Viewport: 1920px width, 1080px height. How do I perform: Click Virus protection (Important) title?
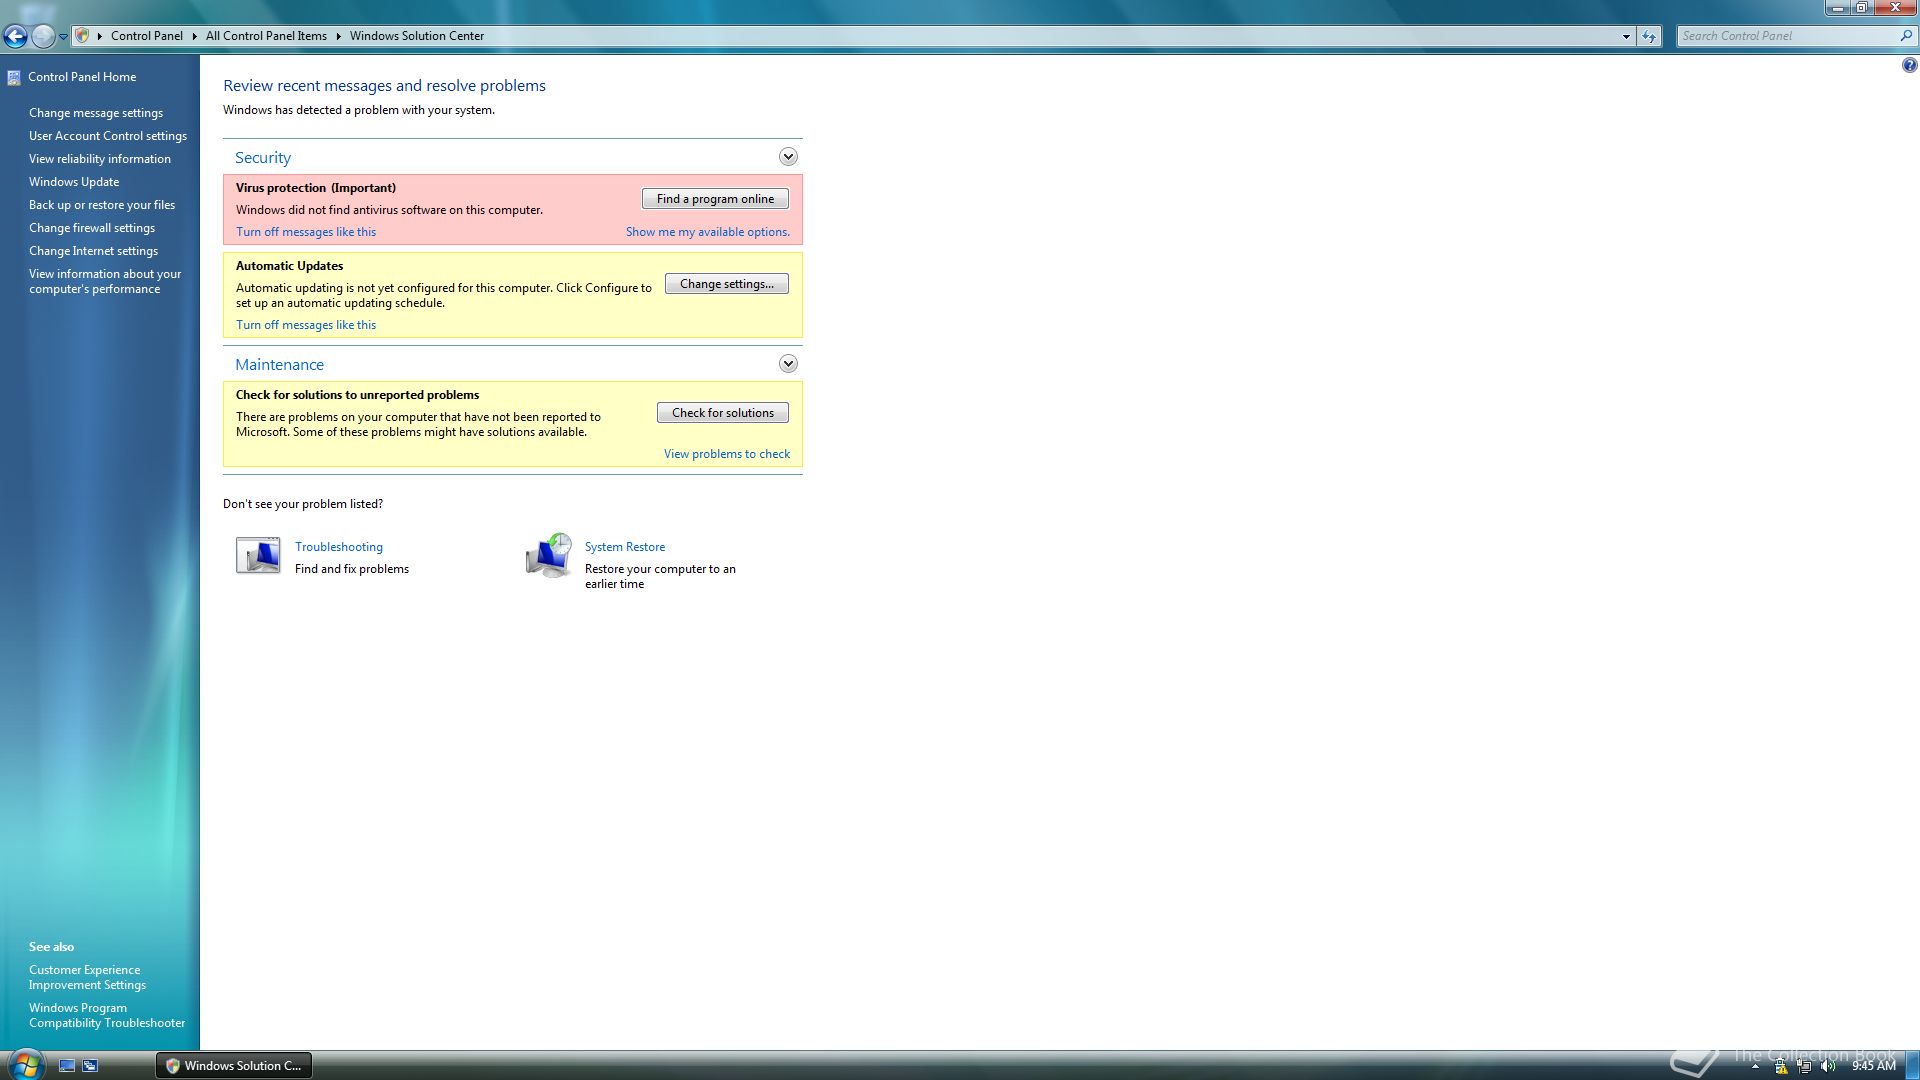[316, 188]
